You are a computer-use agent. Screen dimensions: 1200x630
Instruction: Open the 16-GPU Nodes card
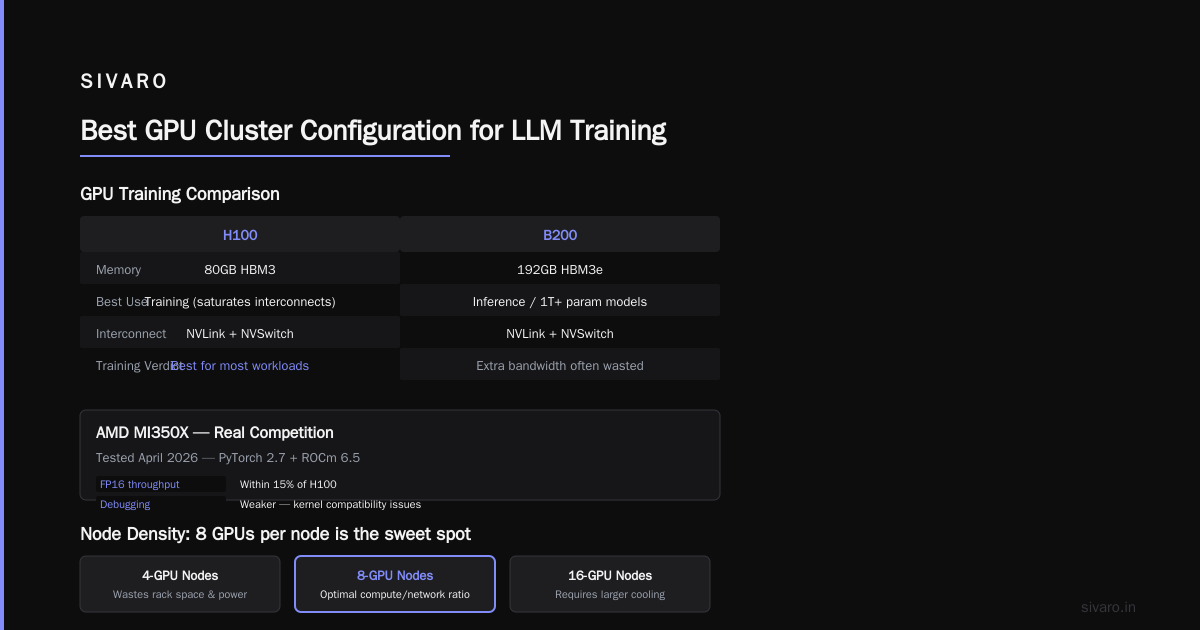point(610,584)
